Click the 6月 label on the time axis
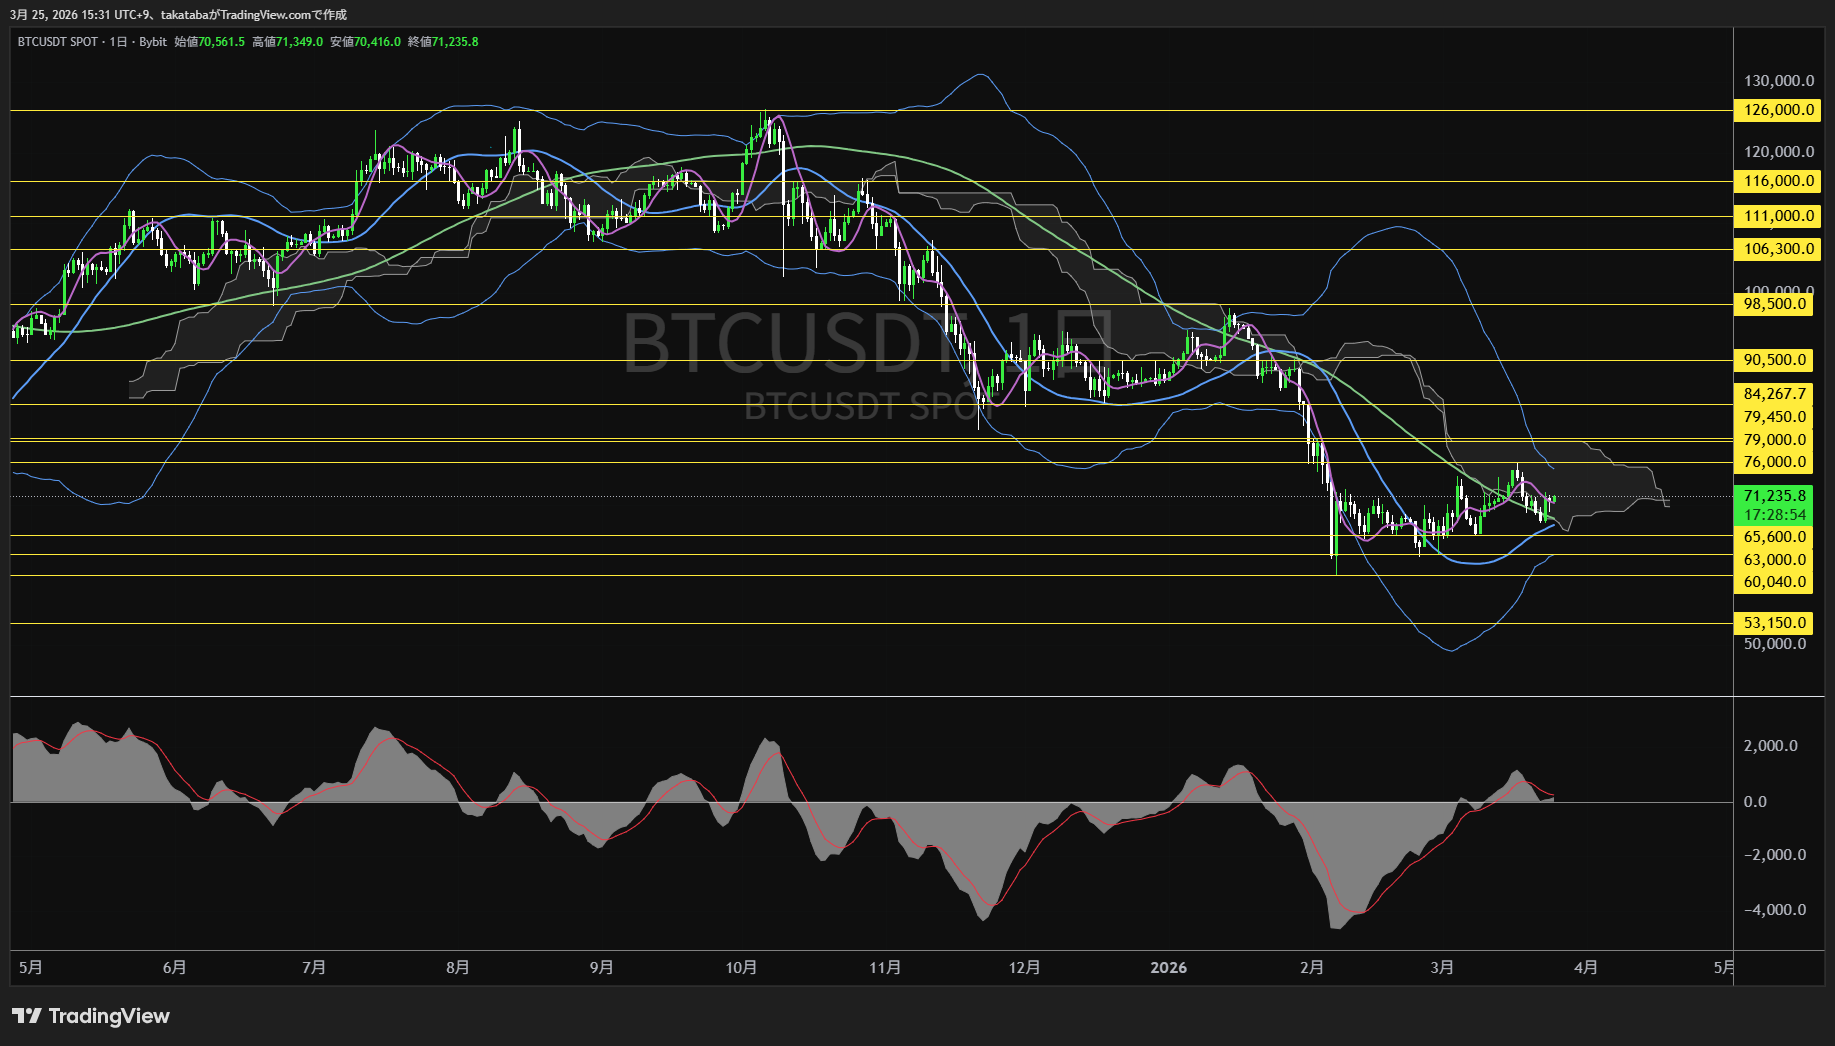 (174, 967)
